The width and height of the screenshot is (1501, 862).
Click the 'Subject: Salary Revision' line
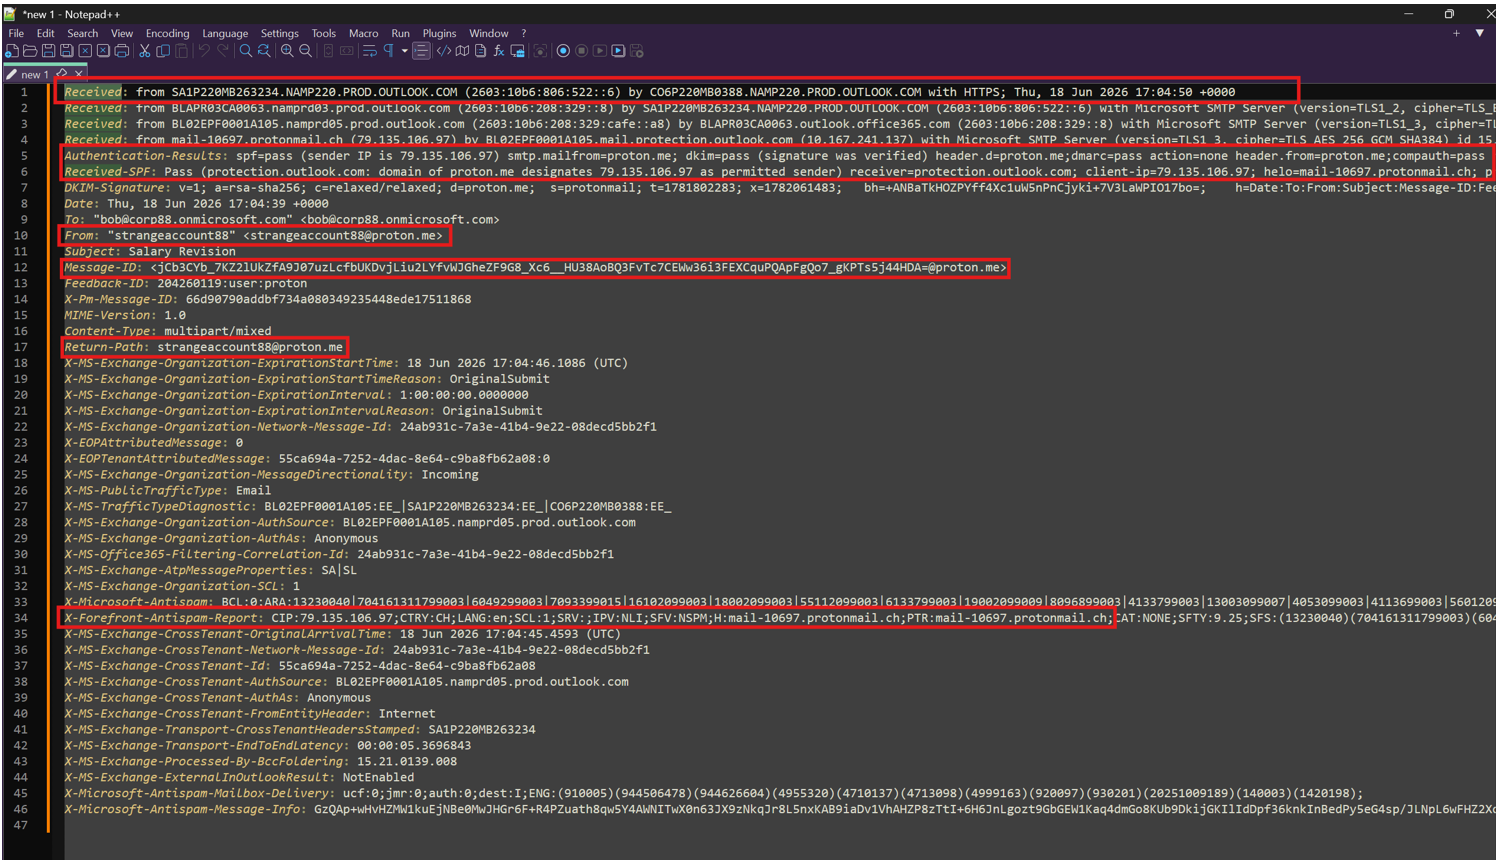click(x=150, y=252)
